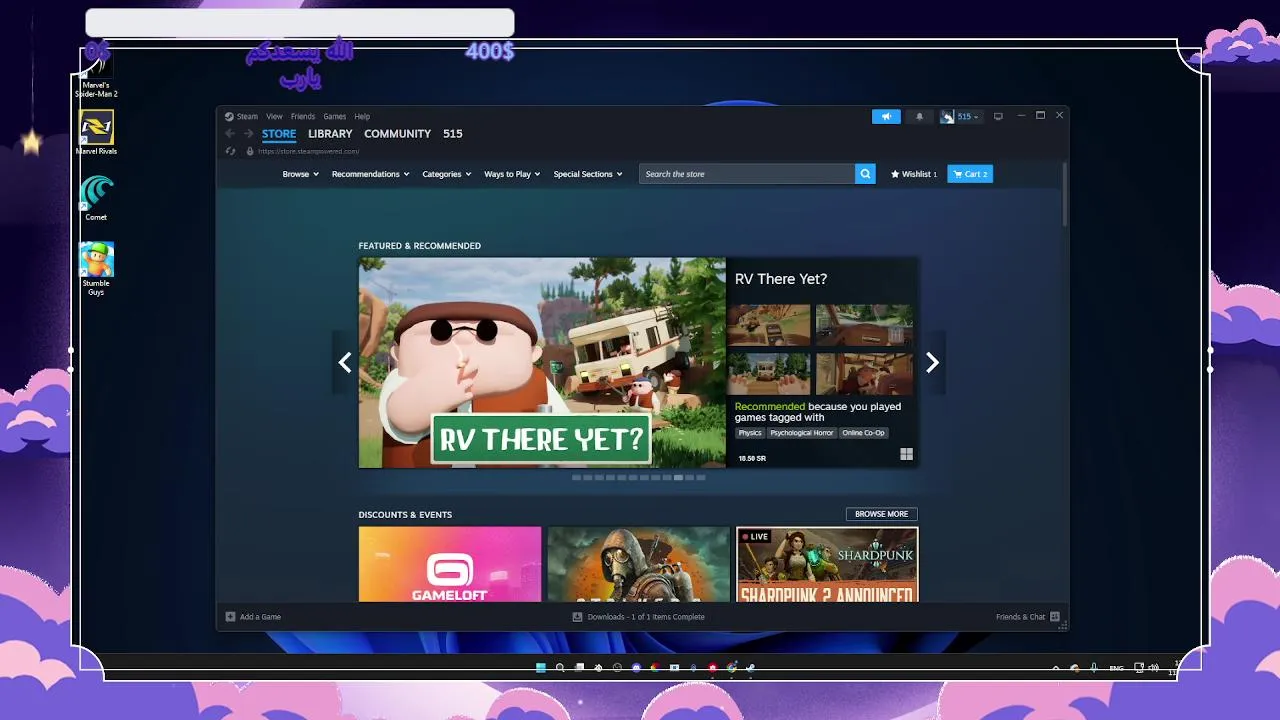Screen dimensions: 1280x720
Task: Go back with the back arrow
Action: 230,134
